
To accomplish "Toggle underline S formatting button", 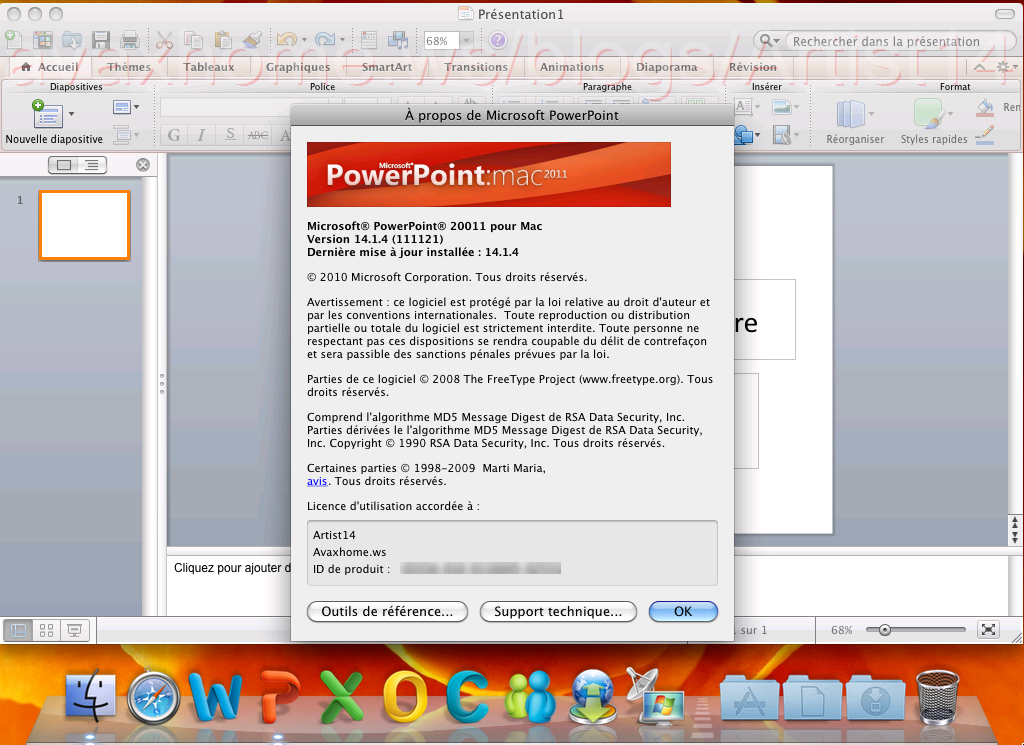I will [x=230, y=135].
